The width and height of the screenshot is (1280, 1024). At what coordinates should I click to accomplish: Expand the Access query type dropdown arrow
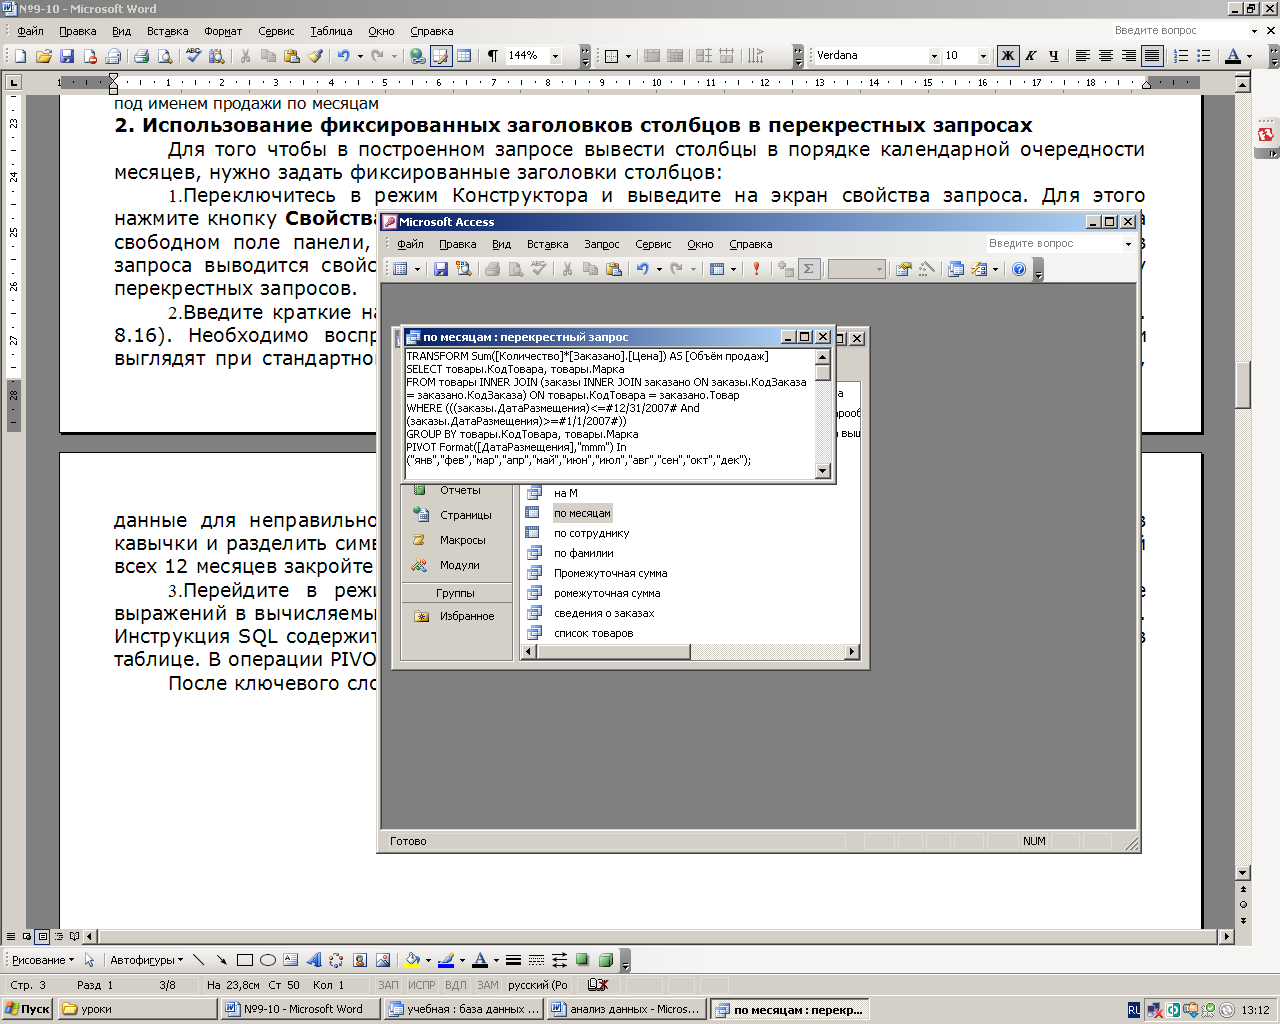[x=733, y=269]
